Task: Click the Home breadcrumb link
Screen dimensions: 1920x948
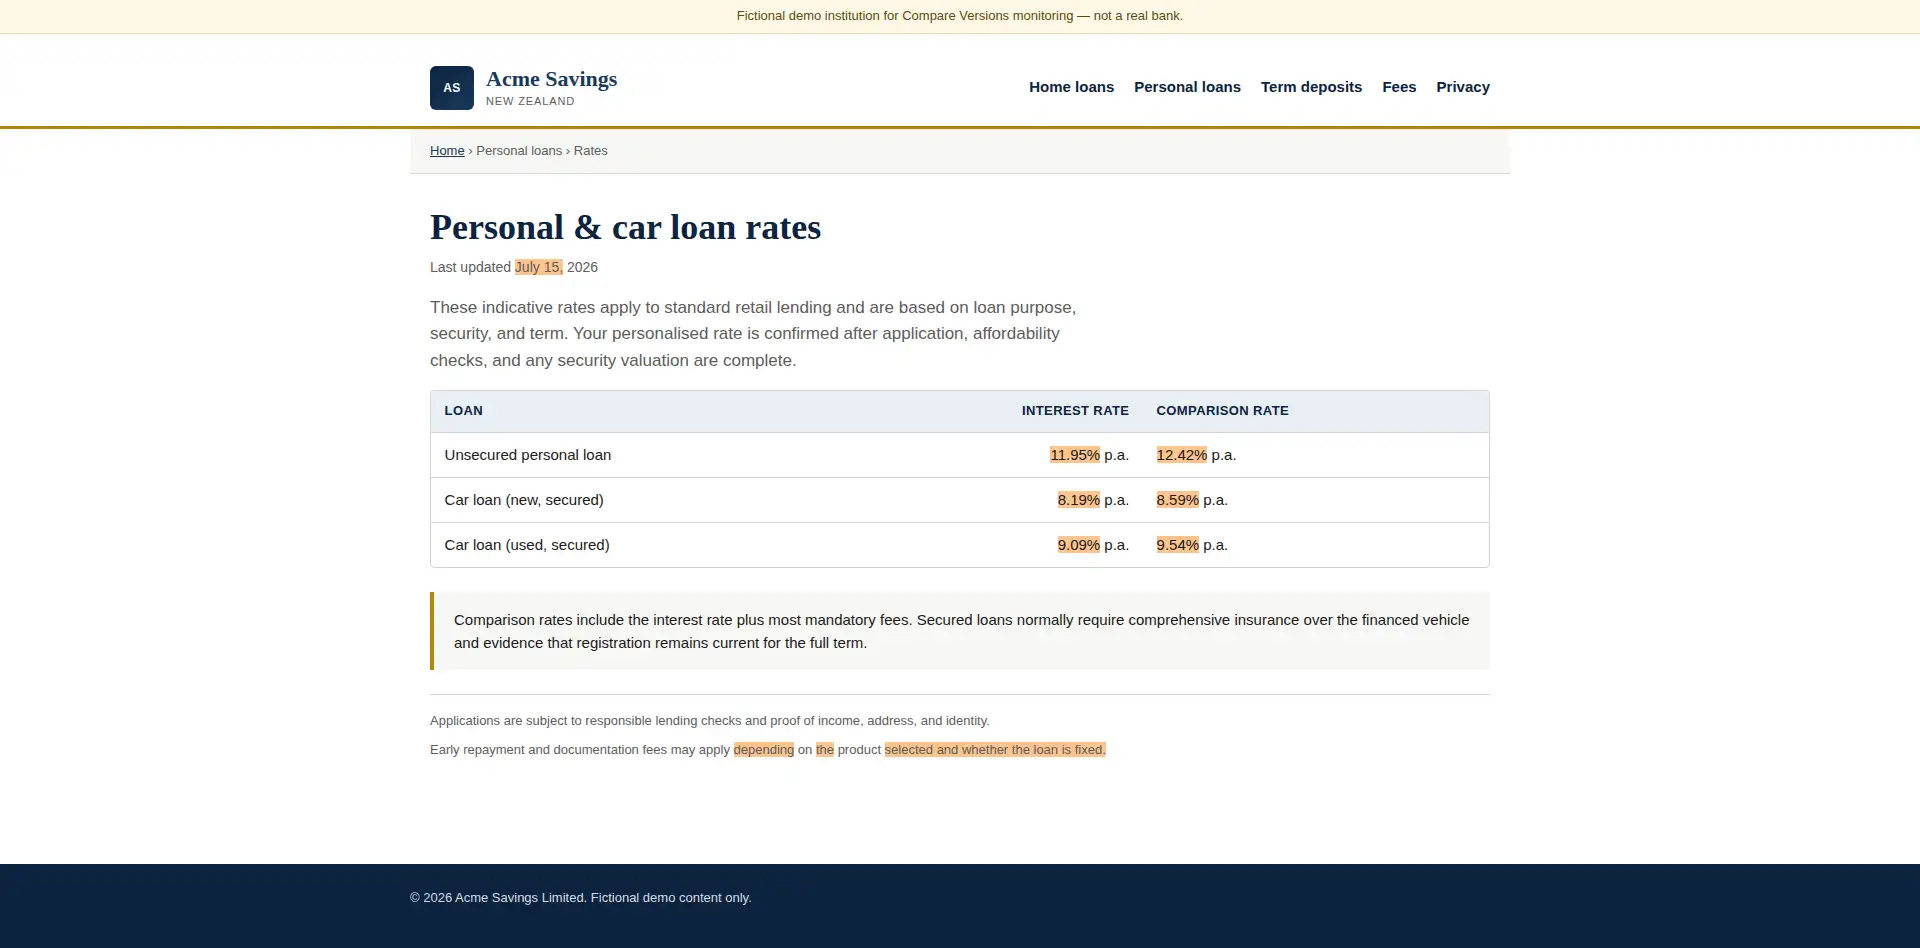Action: coord(447,151)
